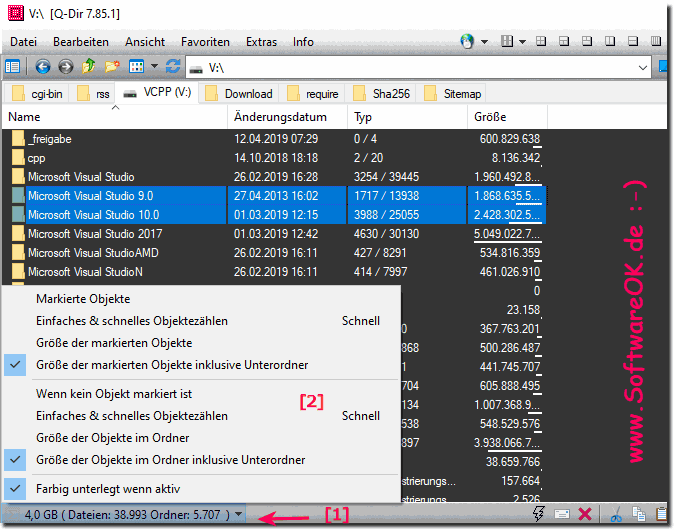Open the Favoriten menu
Screen dimensions: 674x530
pyautogui.click(x=205, y=42)
